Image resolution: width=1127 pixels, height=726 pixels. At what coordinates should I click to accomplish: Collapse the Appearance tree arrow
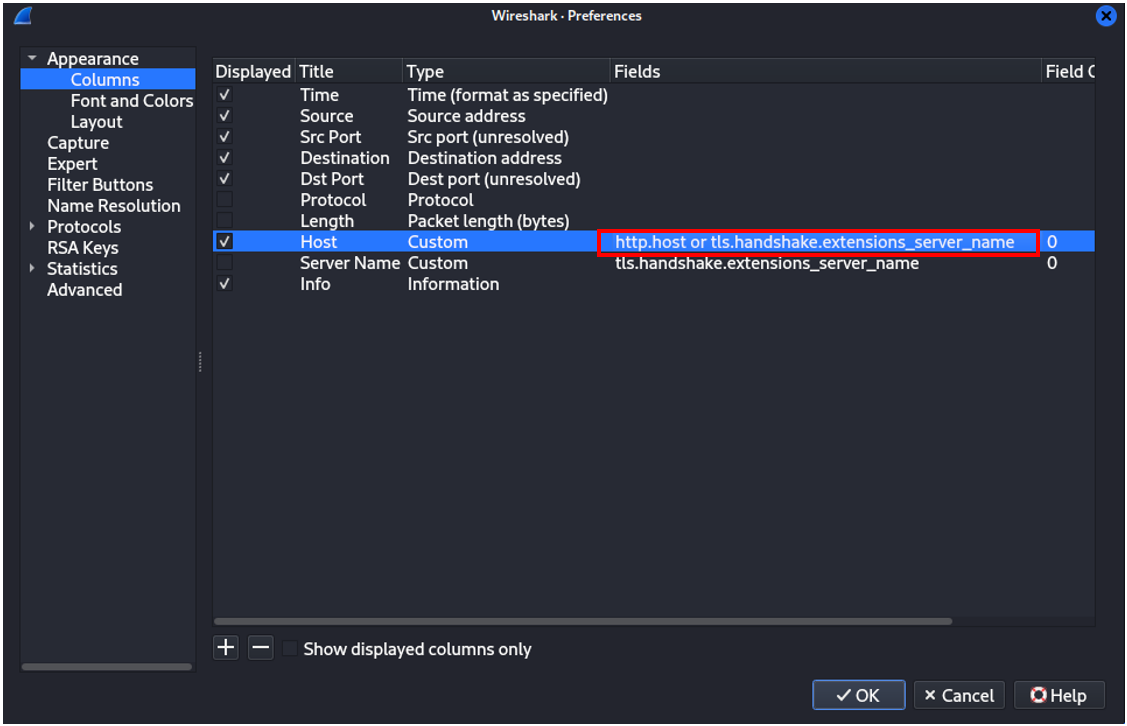tap(32, 58)
